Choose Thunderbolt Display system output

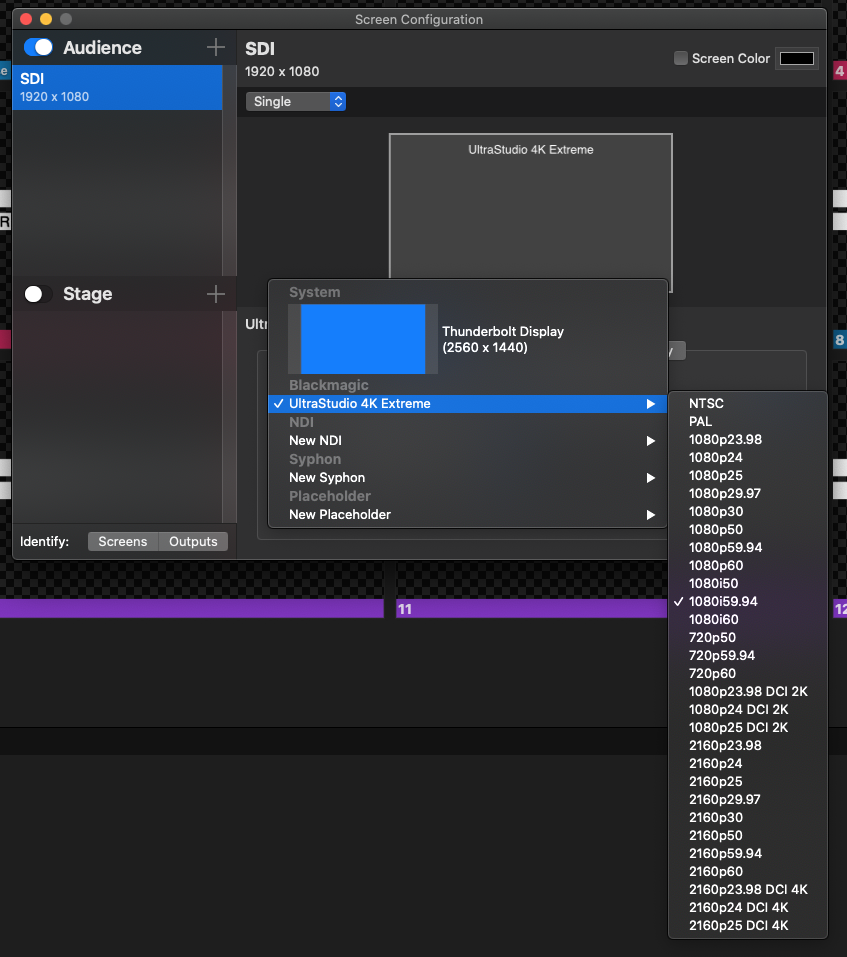(x=467, y=339)
